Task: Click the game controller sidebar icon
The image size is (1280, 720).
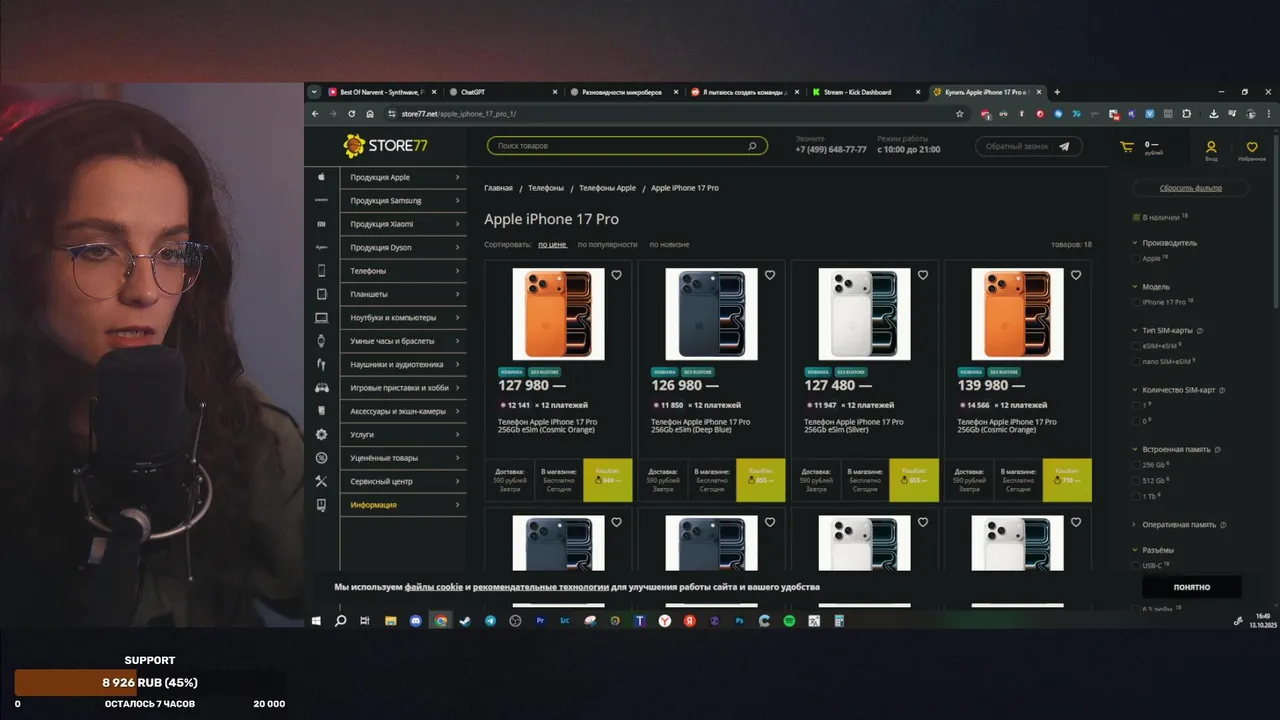Action: click(321, 388)
